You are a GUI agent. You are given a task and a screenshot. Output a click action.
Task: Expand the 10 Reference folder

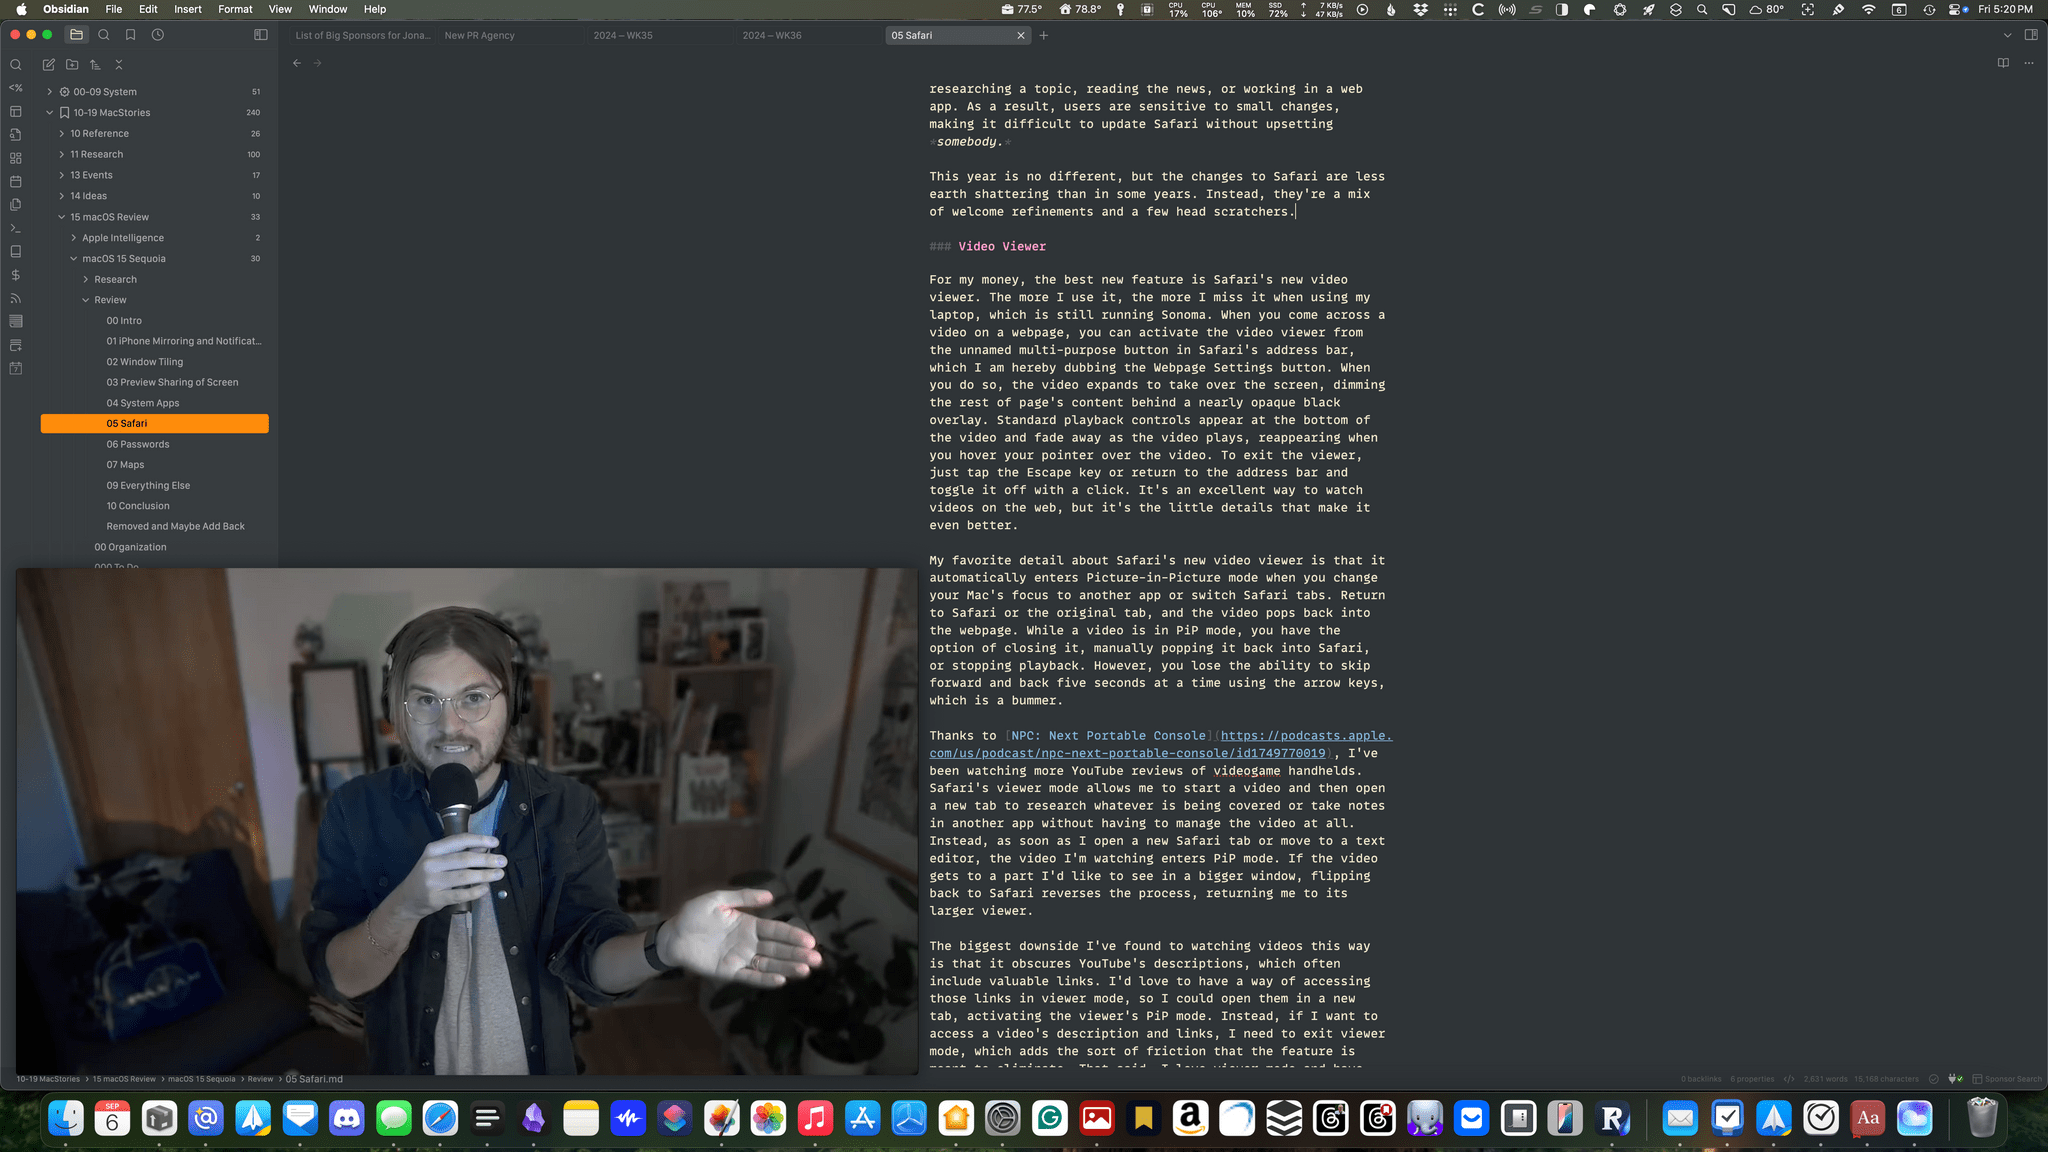[155, 134]
